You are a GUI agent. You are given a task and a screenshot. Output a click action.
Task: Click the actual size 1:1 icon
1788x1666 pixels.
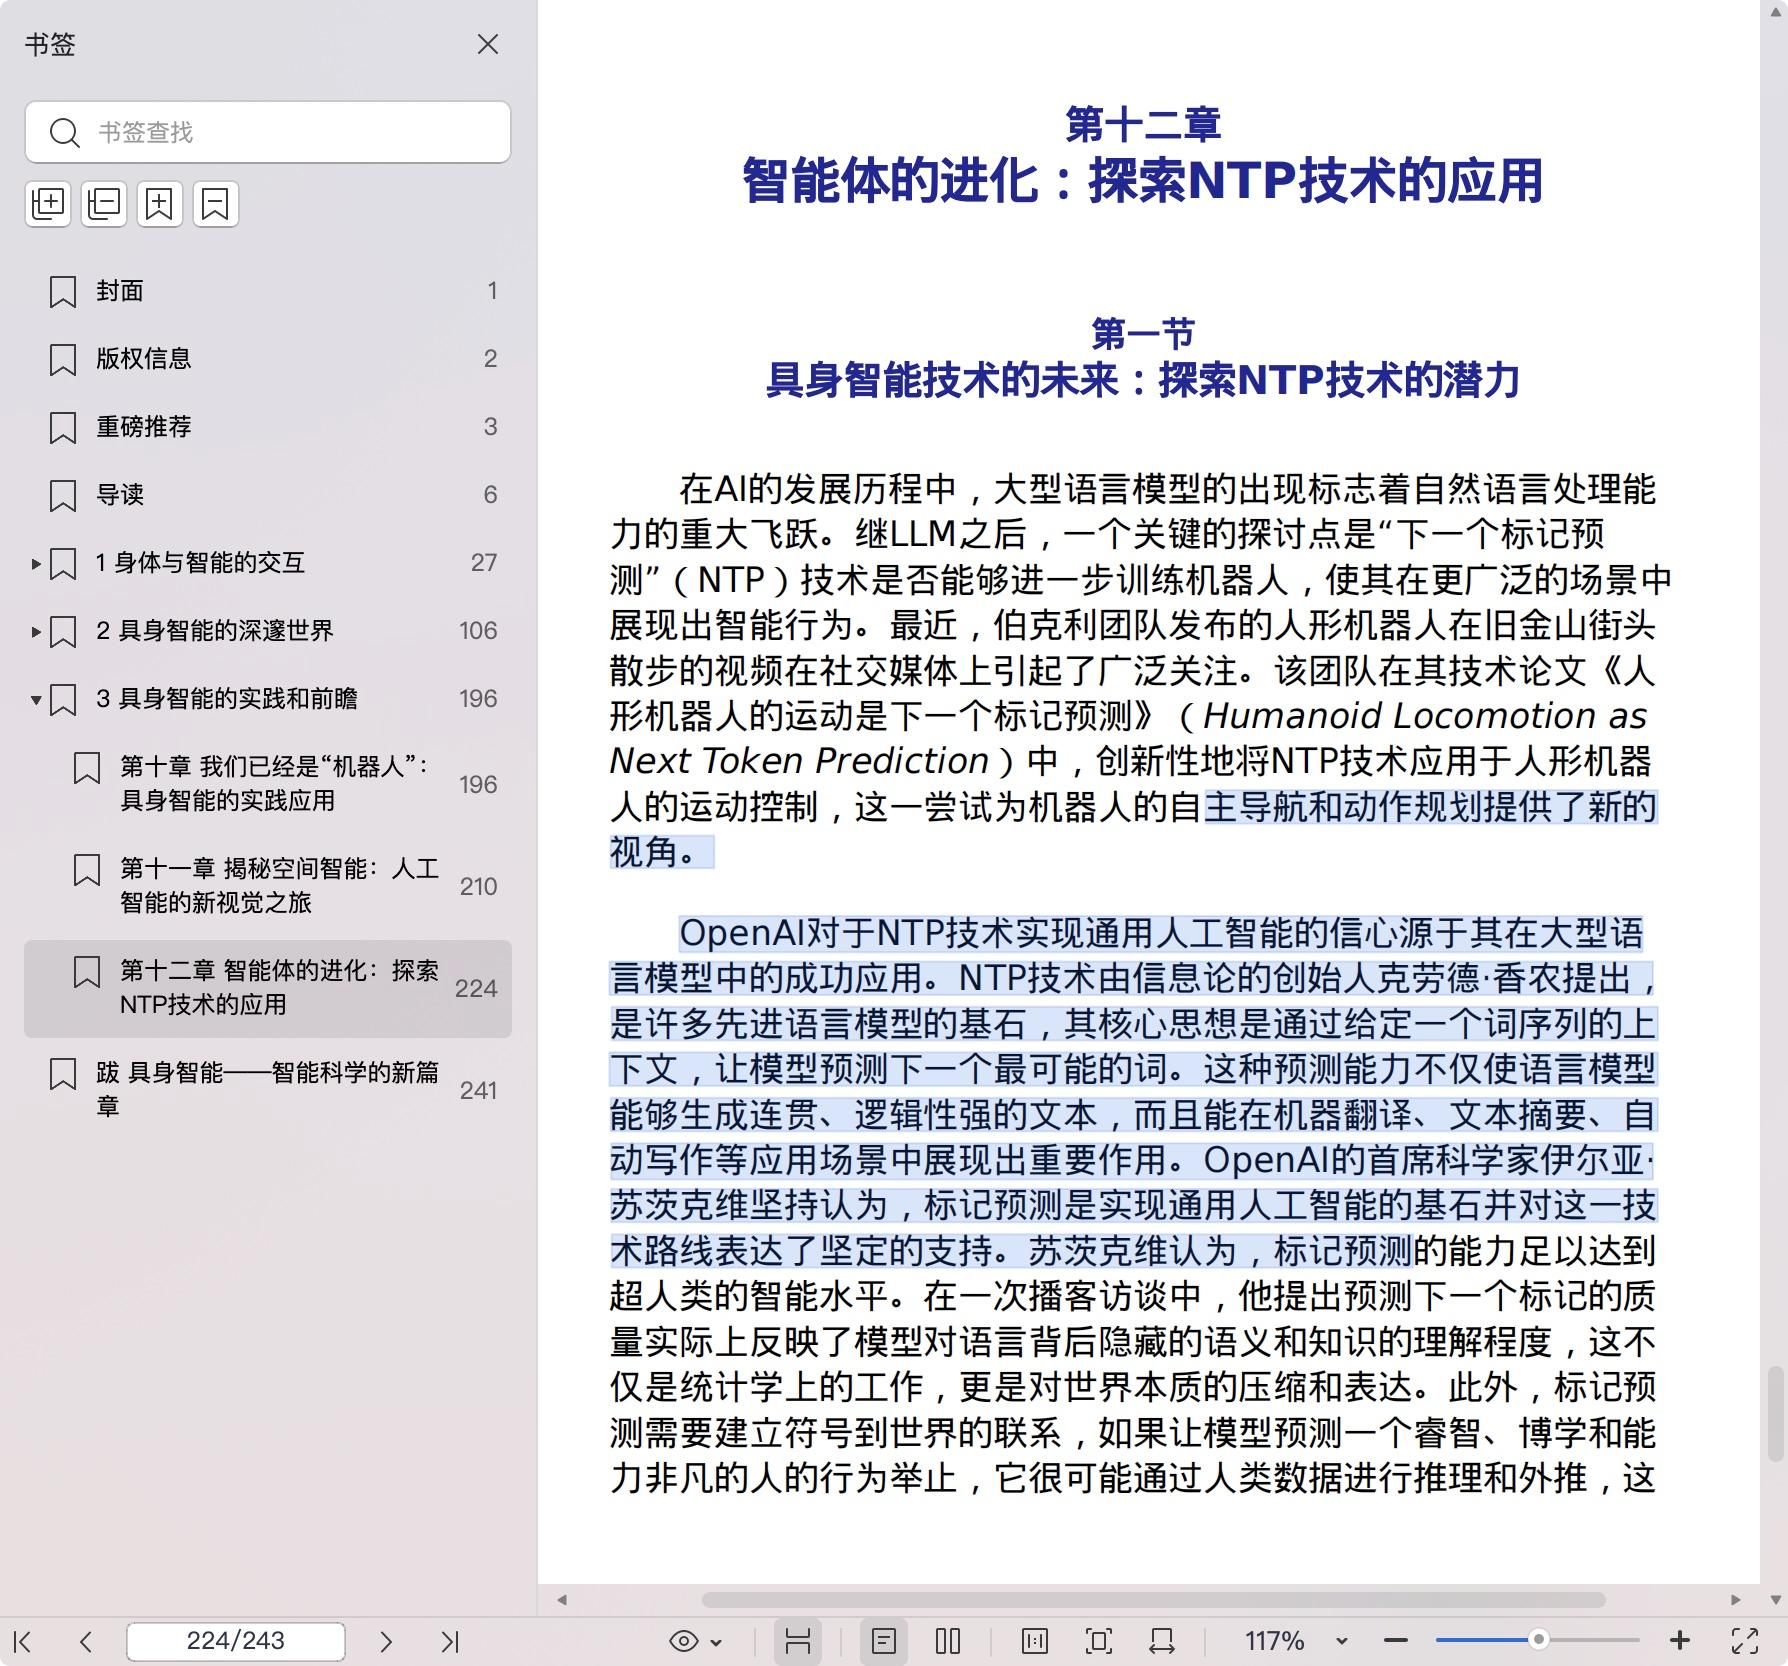pyautogui.click(x=1035, y=1641)
